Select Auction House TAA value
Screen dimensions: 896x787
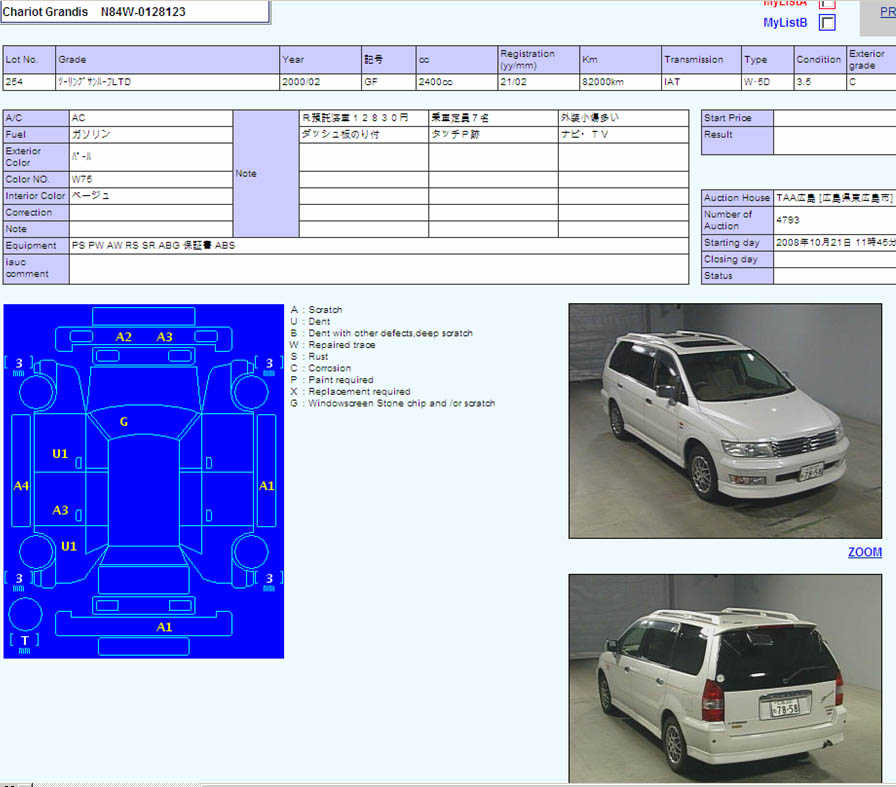[x=834, y=198]
